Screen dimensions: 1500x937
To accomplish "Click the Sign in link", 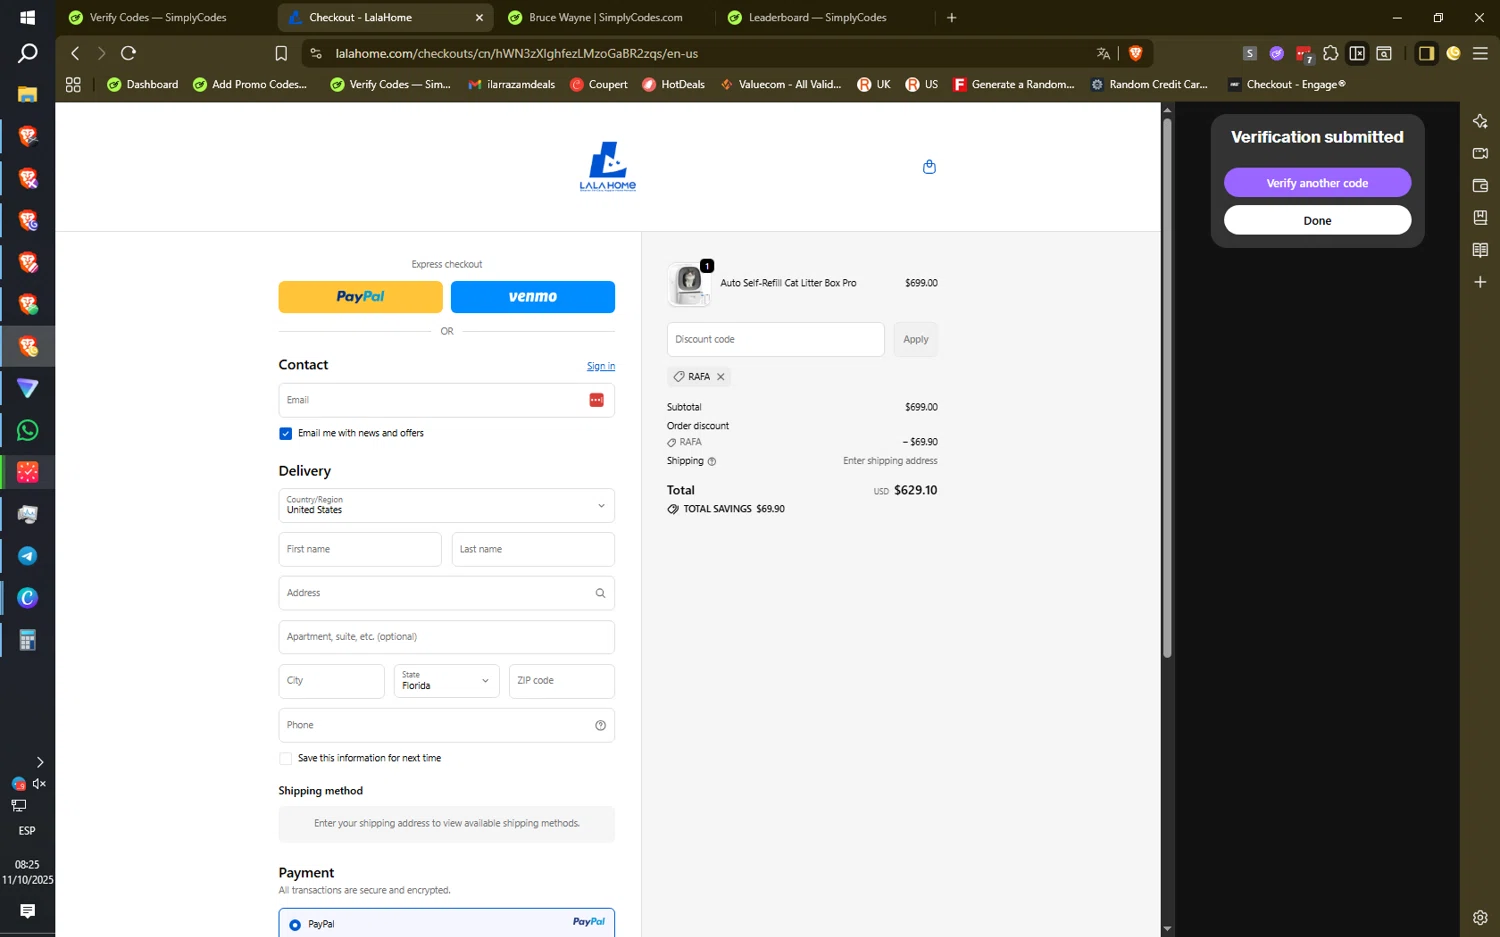I will click(601, 366).
